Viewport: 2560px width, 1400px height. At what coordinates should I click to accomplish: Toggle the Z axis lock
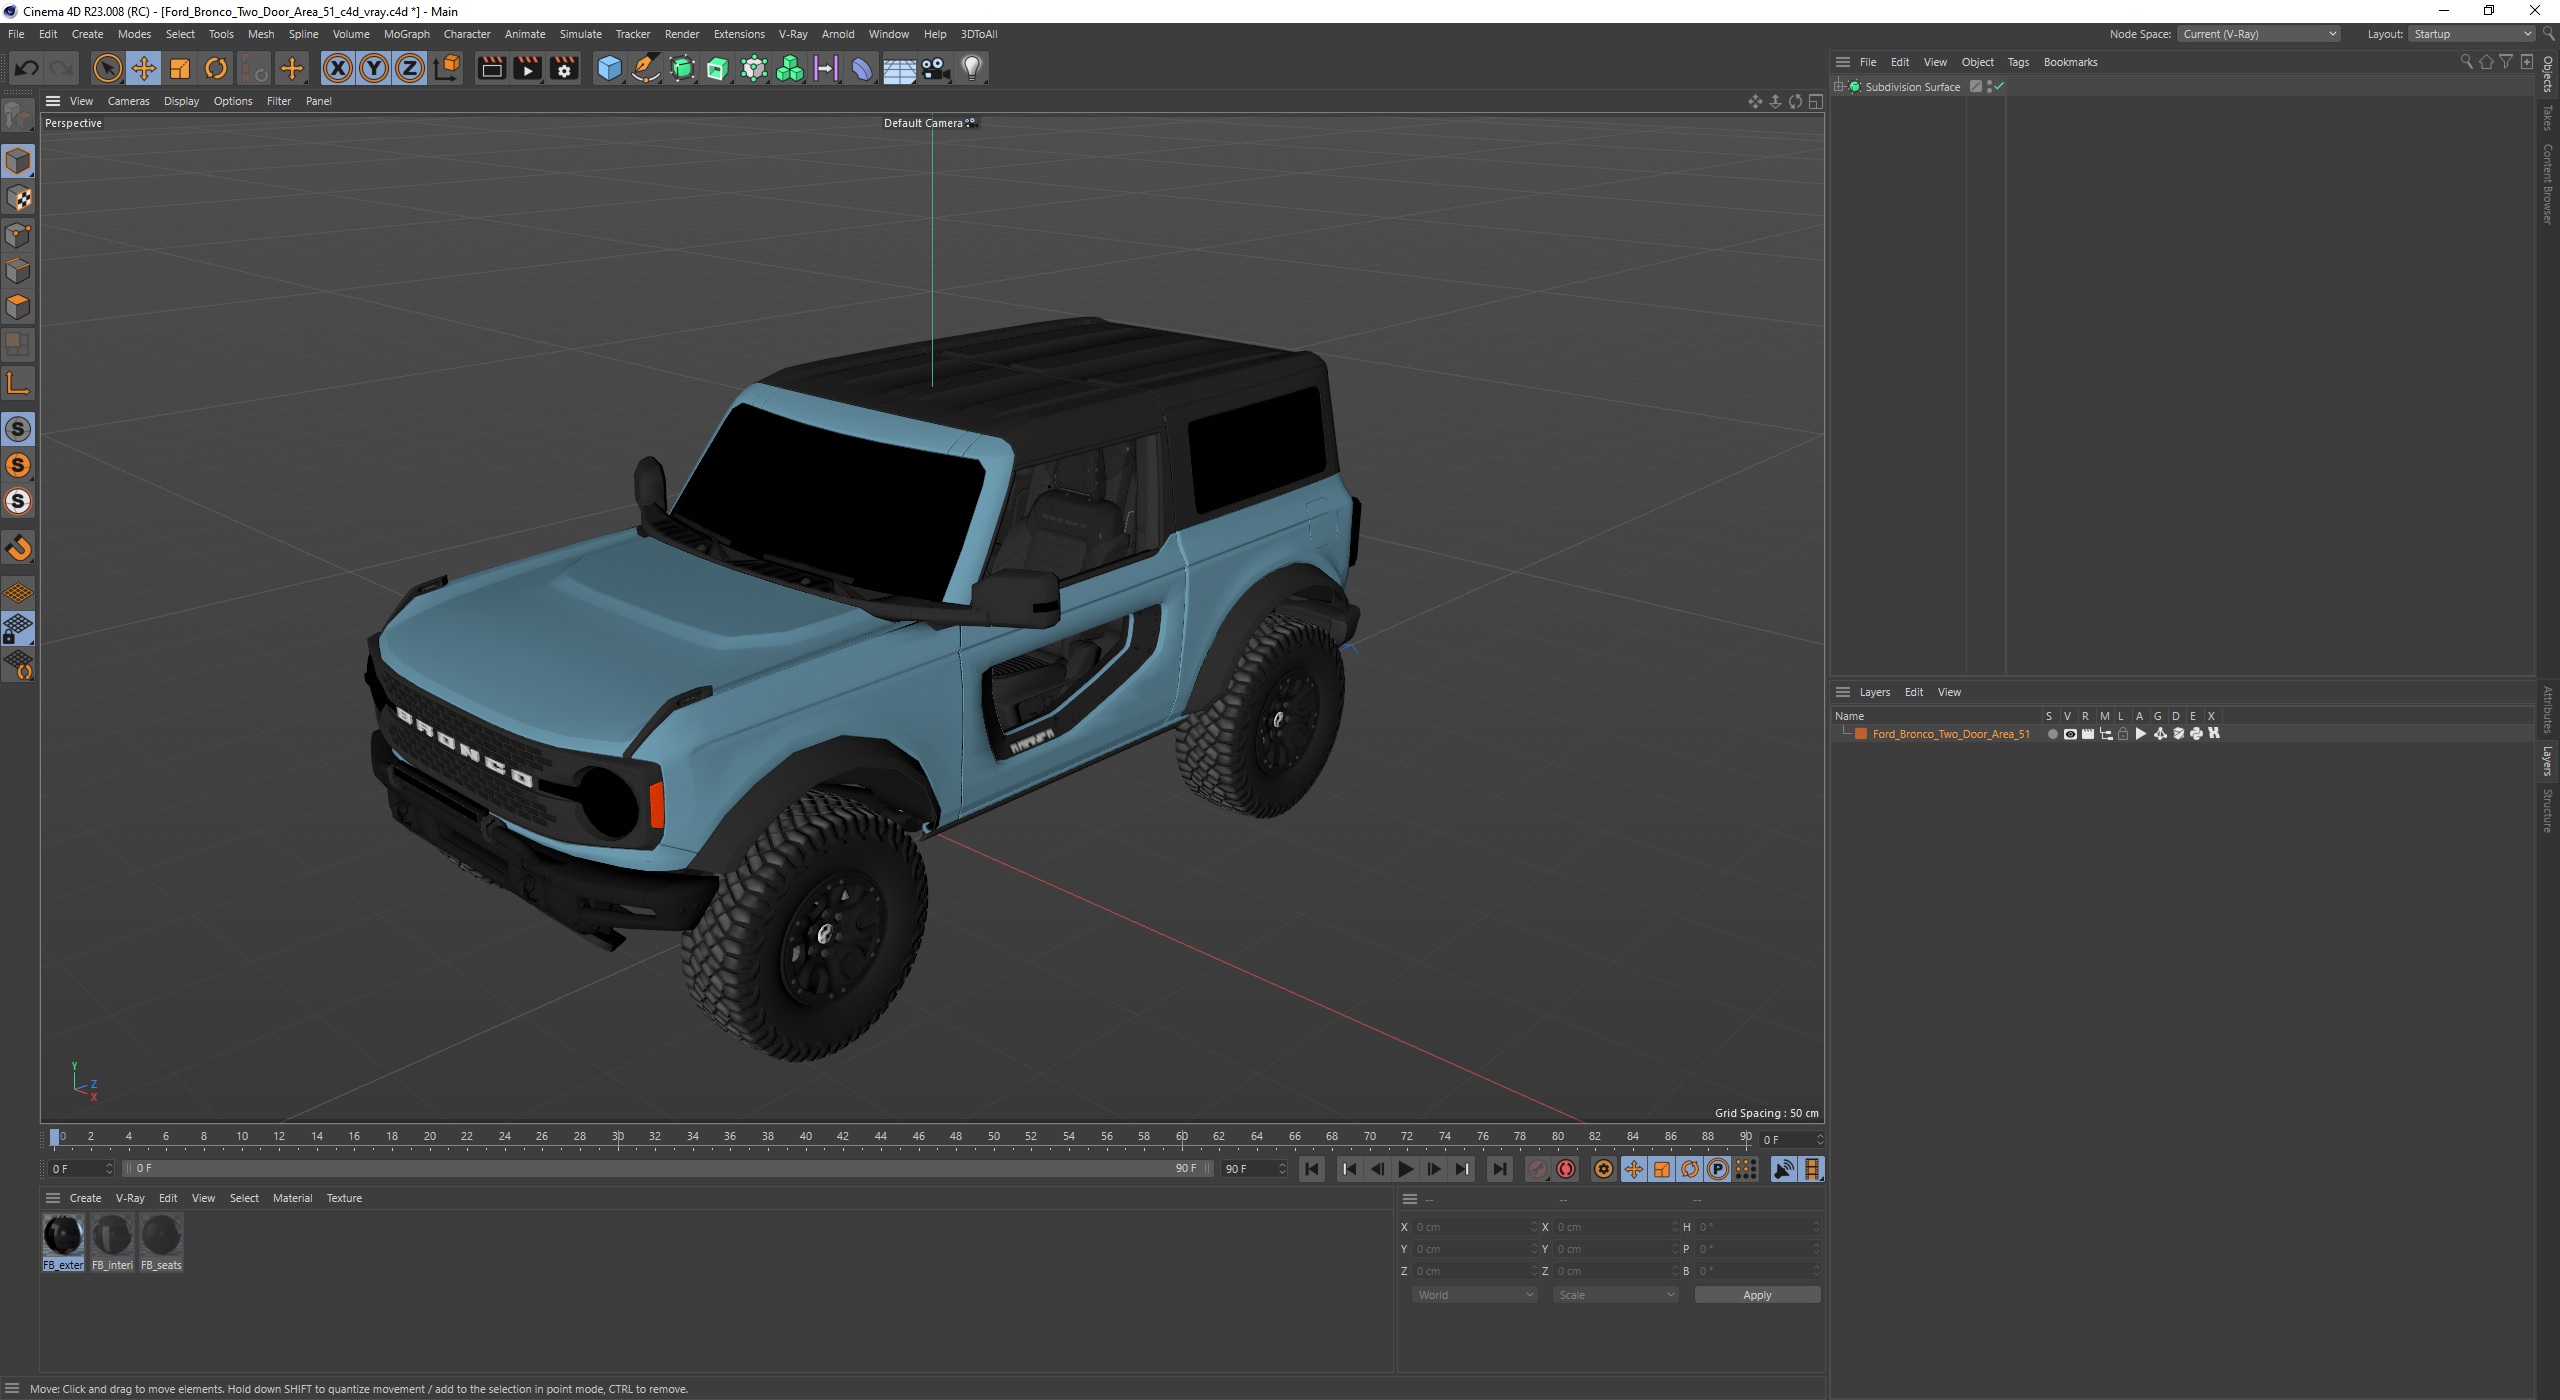[x=410, y=68]
